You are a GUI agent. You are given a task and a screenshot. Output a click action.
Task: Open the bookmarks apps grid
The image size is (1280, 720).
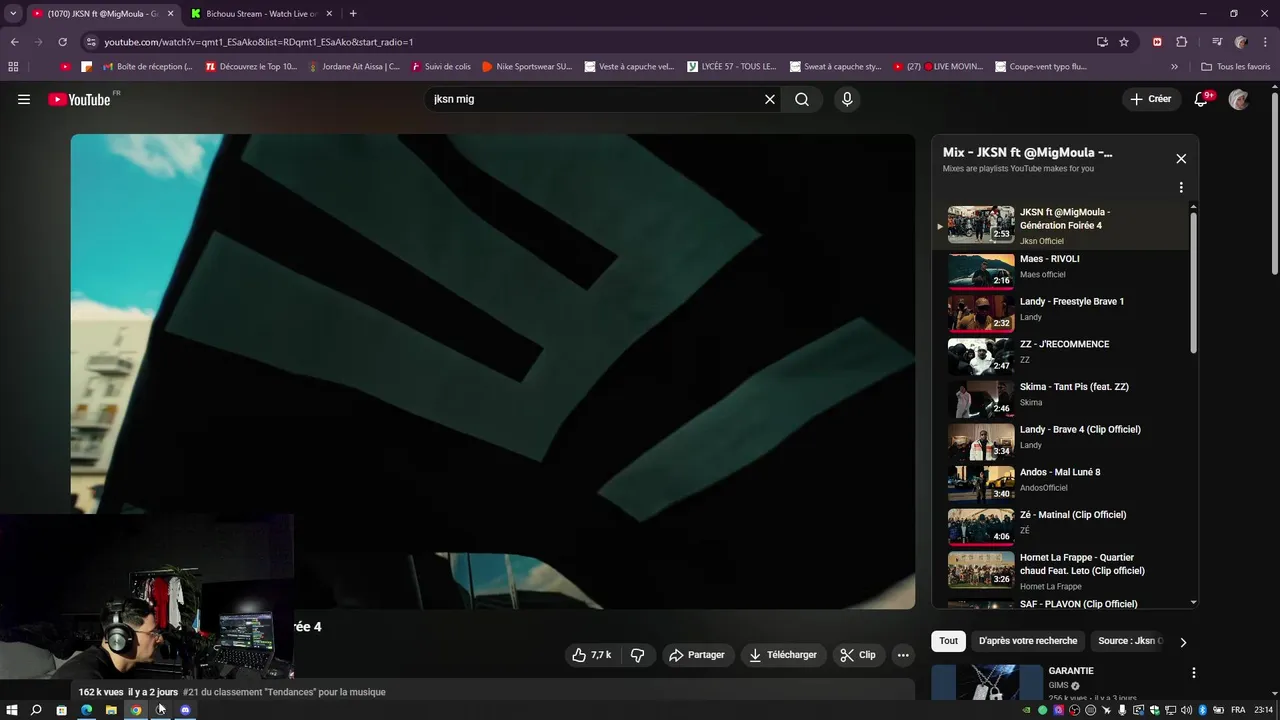pos(13,67)
